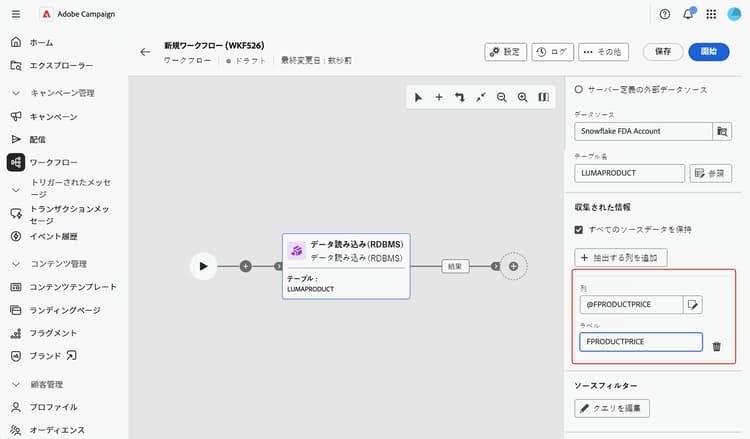Click the データソース field Snowflake FDA Account
Image resolution: width=750 pixels, height=439 pixels.
[x=643, y=131]
